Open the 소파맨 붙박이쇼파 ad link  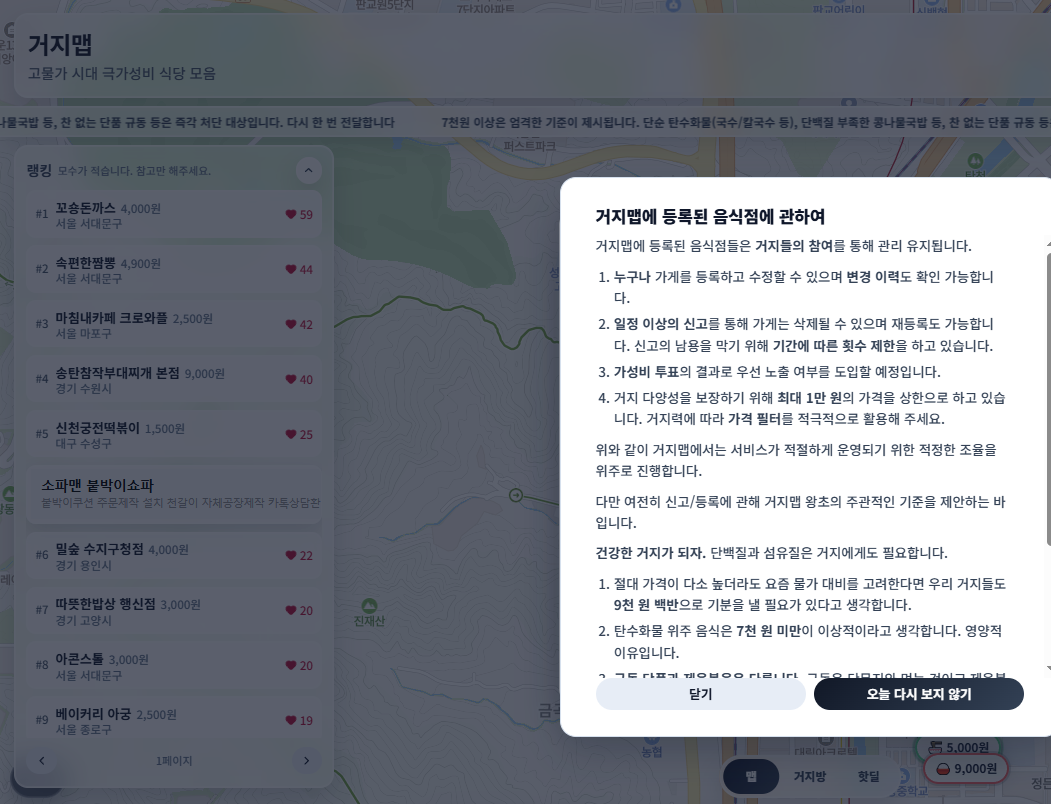pos(174,494)
